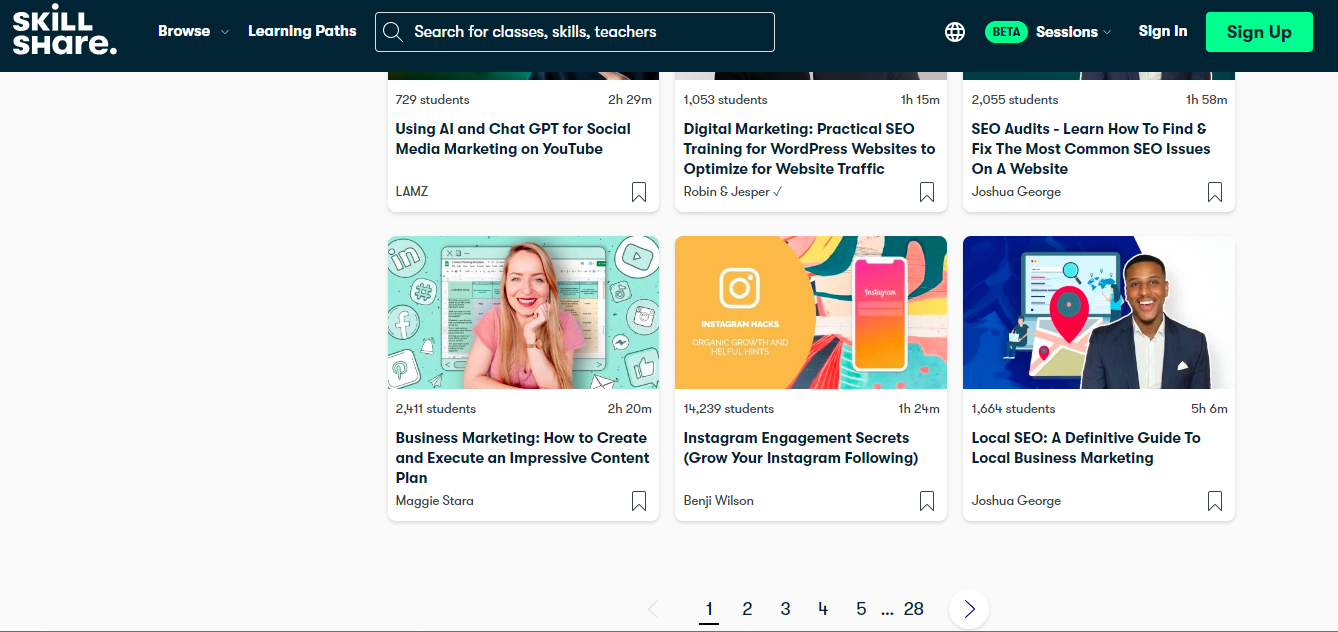
Task: Click '5h 6m' duration text
Action: (1209, 408)
